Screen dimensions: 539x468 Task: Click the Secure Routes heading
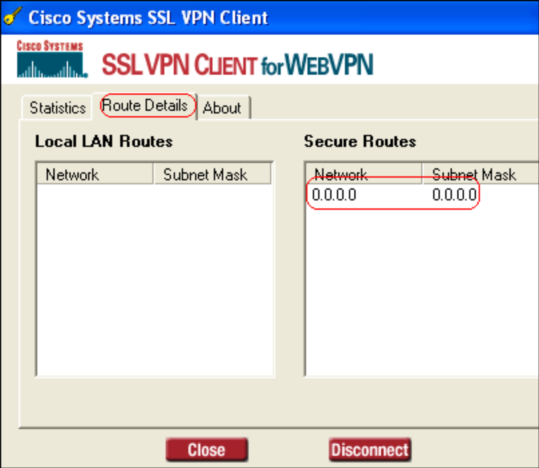(360, 141)
